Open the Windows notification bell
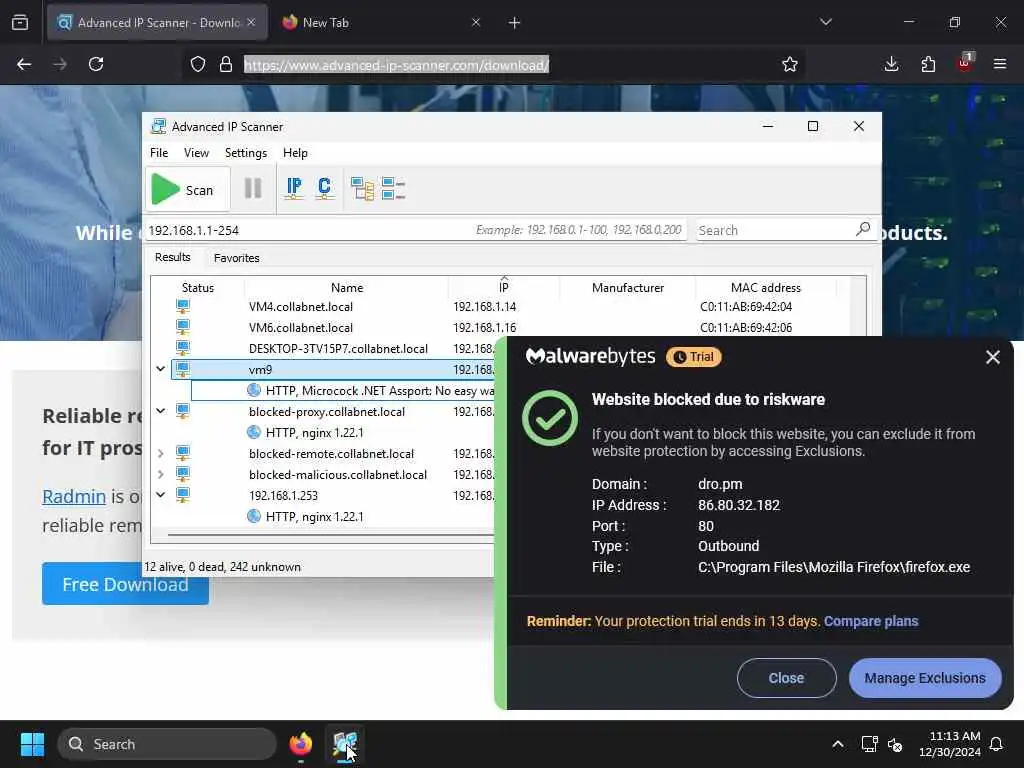Viewport: 1024px width, 768px height. click(x=997, y=744)
